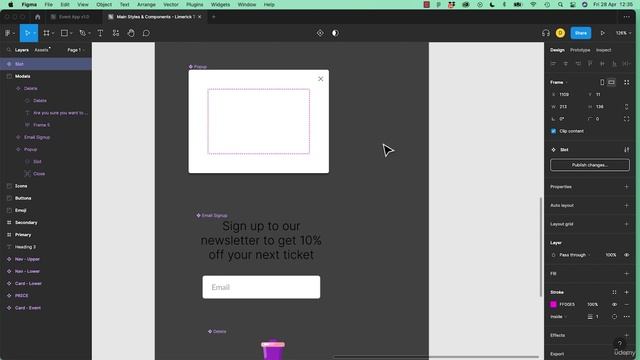
Task: Add a Layout grid with plus
Action: 627,224
